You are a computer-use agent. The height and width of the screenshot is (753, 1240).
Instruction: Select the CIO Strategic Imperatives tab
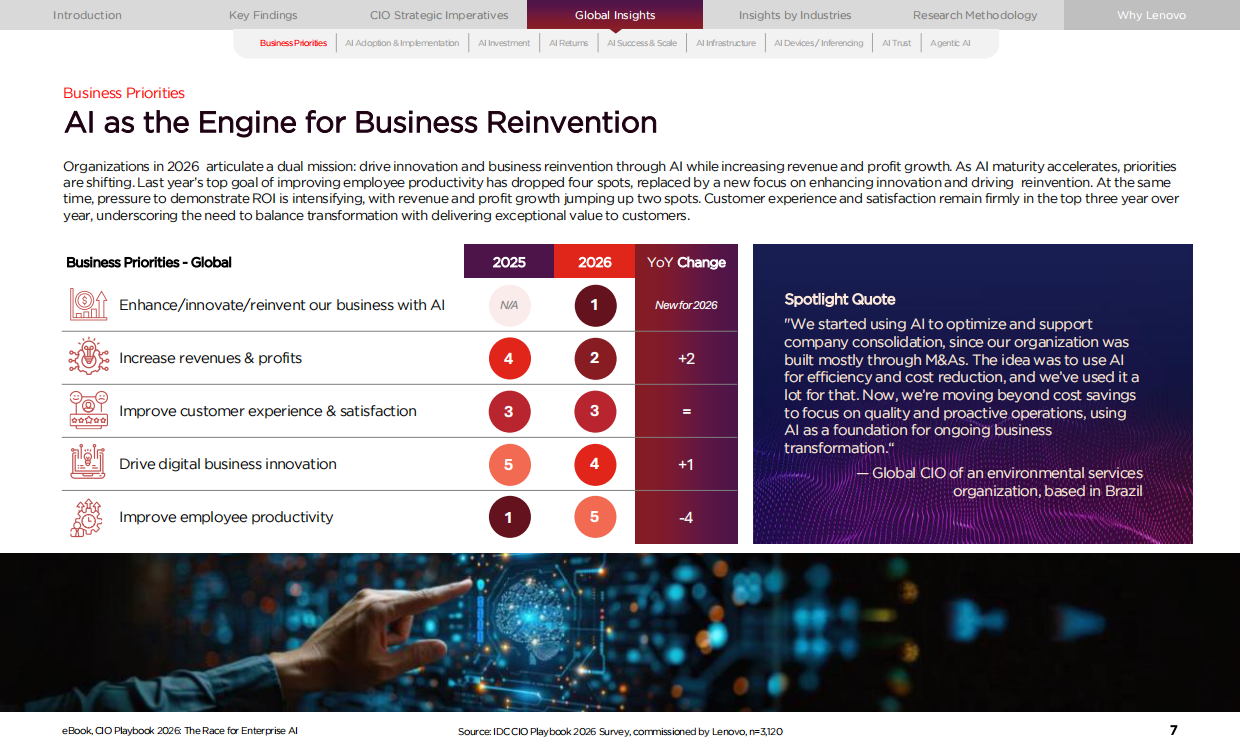tap(438, 15)
